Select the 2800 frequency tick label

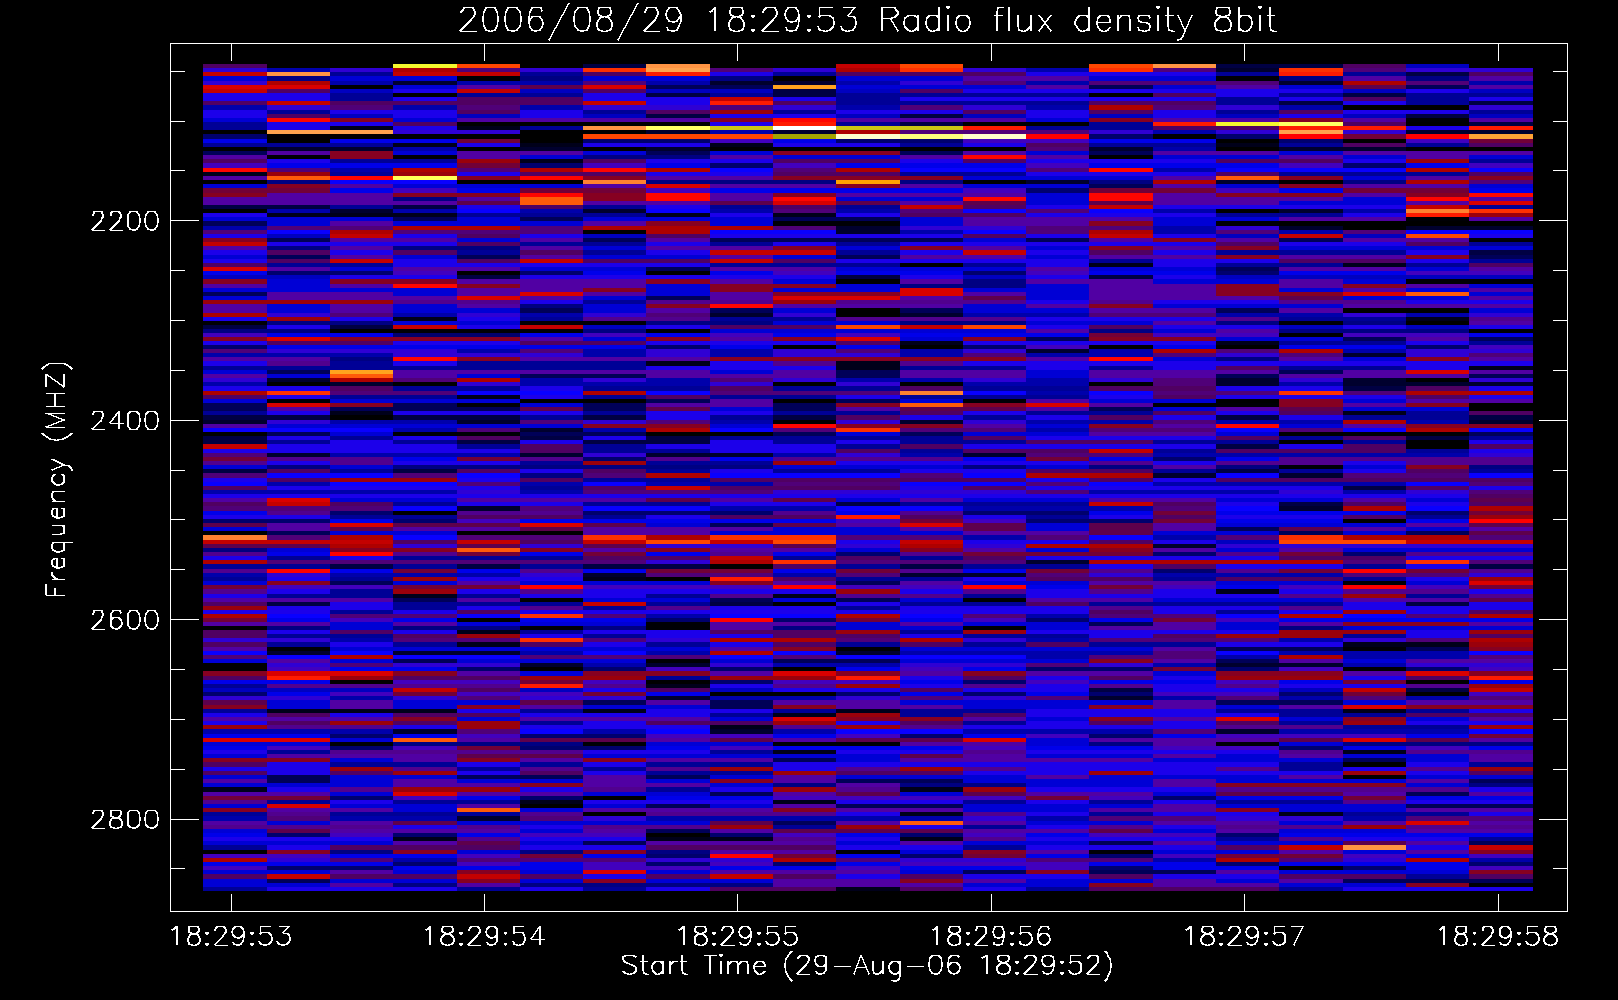[125, 820]
